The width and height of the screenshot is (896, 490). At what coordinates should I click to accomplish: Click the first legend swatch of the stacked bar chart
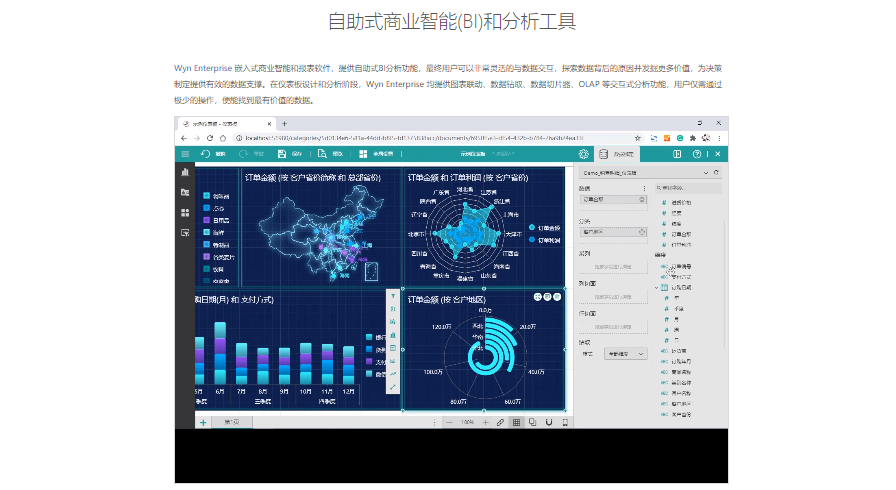(369, 337)
